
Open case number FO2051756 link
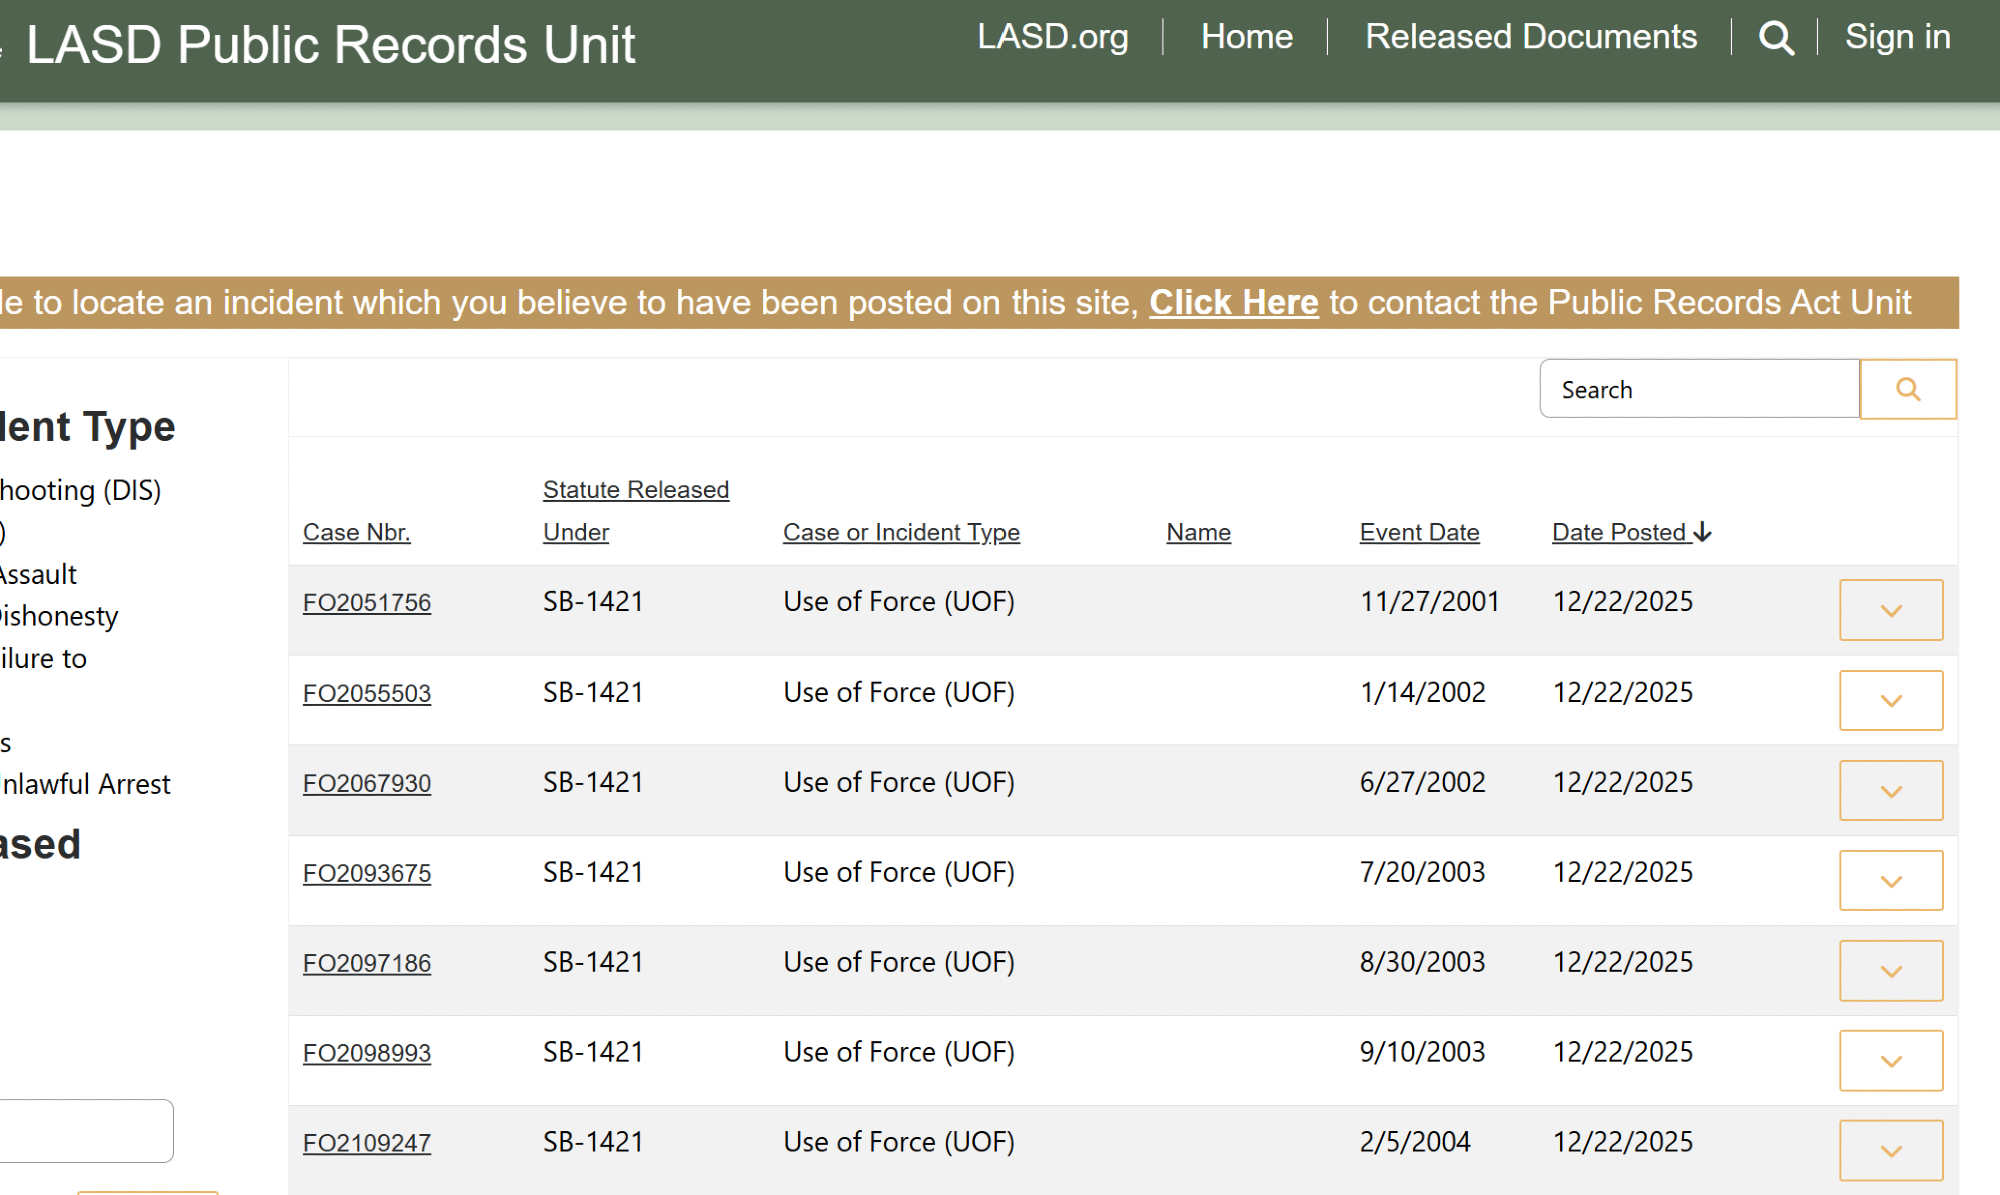[367, 603]
